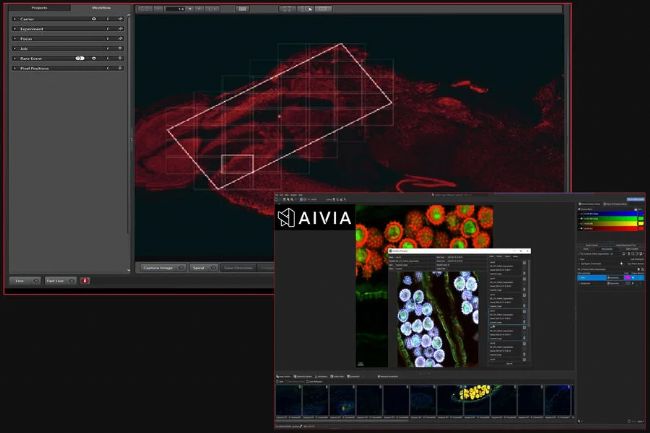Select the small white tile rectangle in overview
Image resolution: width=650 pixels, height=433 pixels.
tap(237, 164)
